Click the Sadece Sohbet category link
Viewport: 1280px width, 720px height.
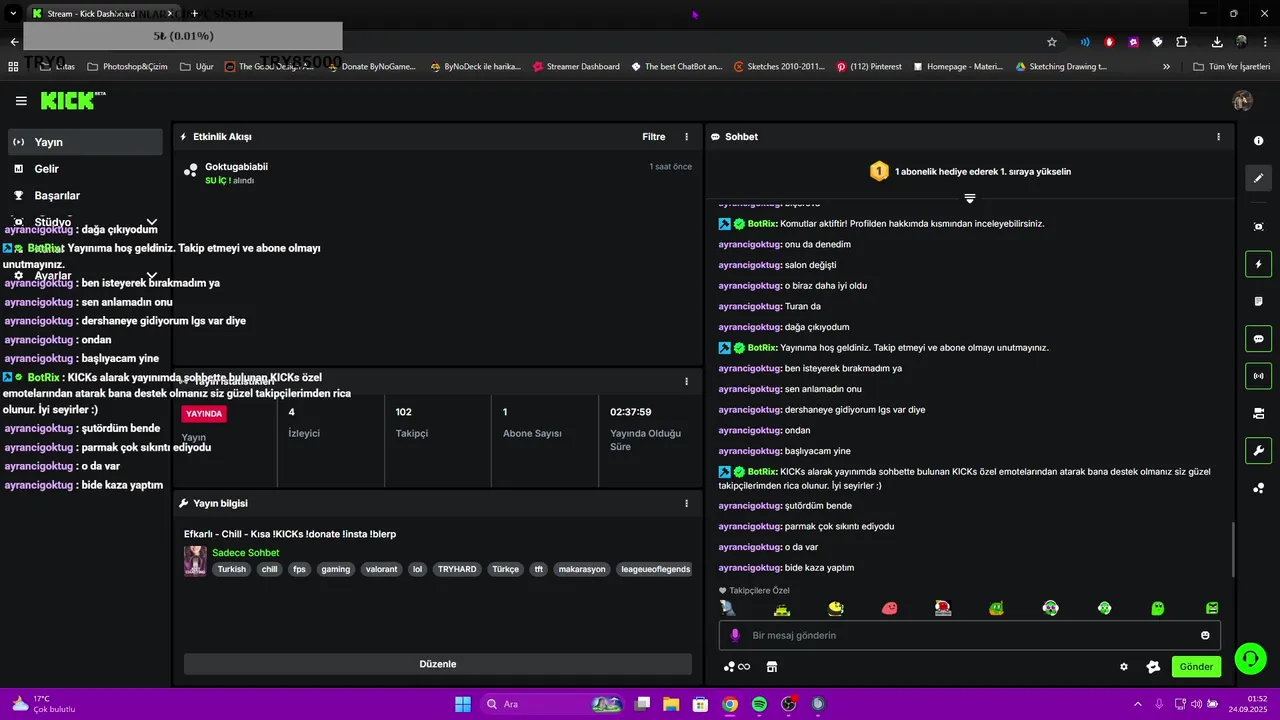pos(245,553)
